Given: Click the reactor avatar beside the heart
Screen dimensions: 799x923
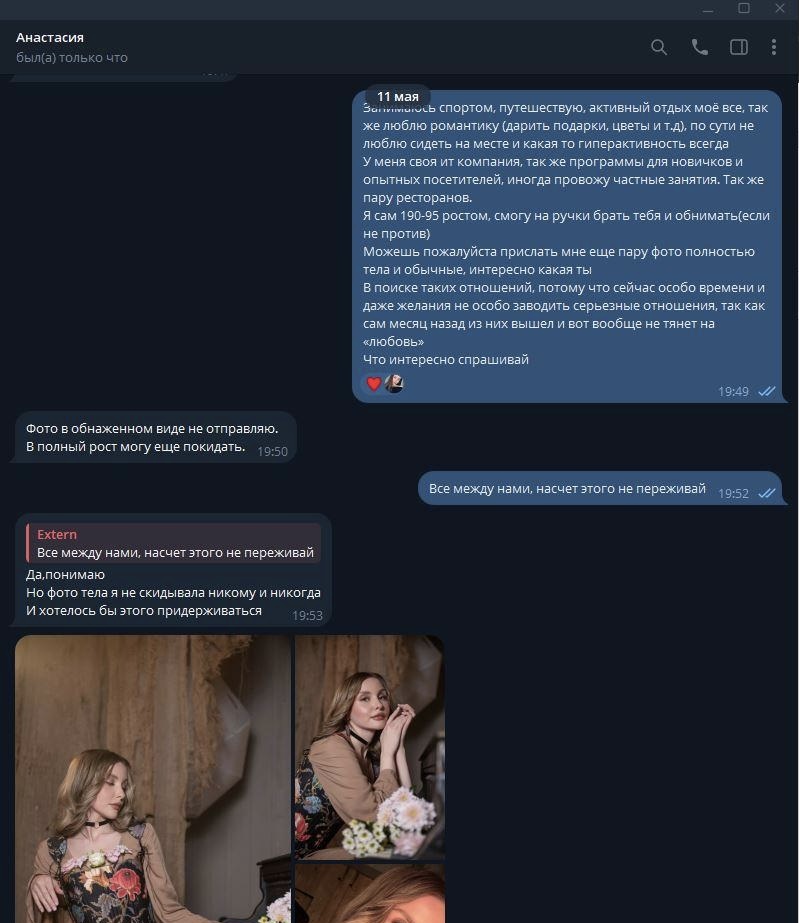Looking at the screenshot, I should click(394, 384).
